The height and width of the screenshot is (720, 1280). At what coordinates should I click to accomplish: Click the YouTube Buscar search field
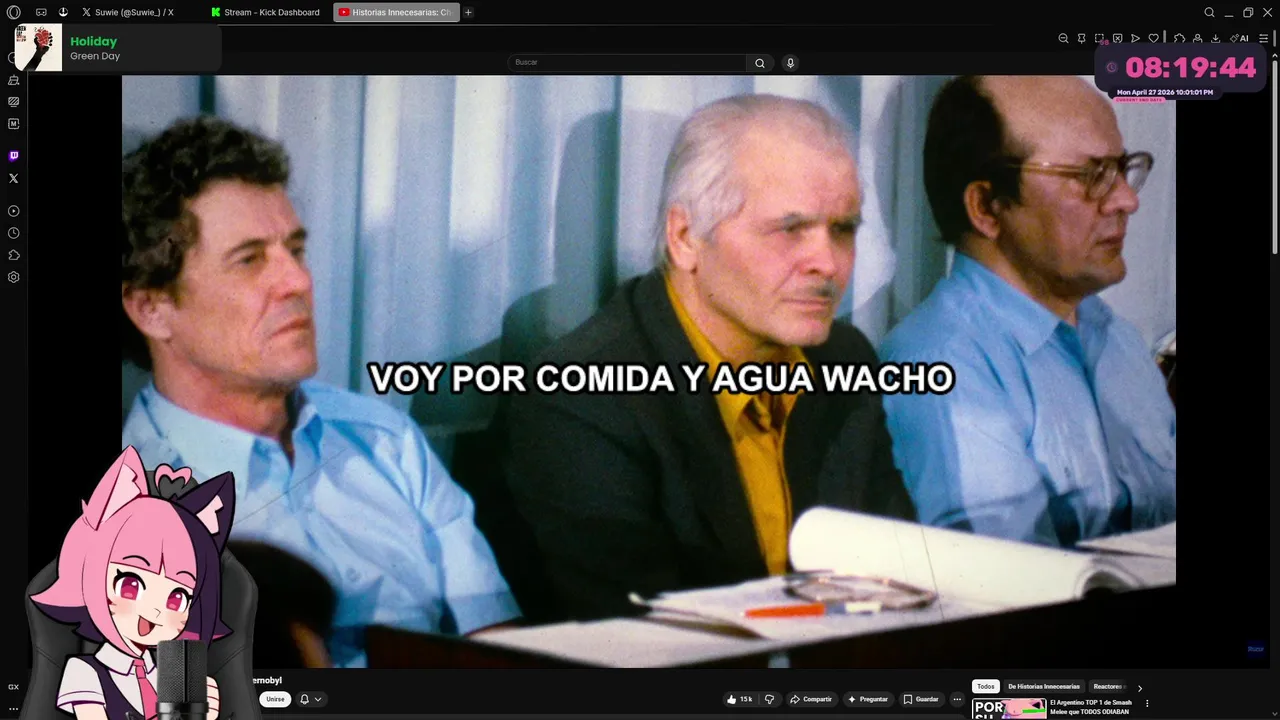[627, 62]
